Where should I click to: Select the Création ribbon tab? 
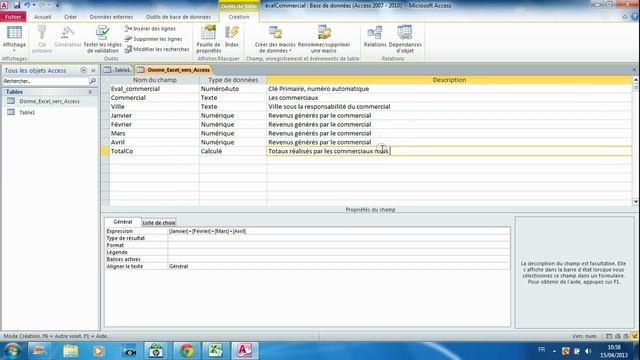point(239,17)
